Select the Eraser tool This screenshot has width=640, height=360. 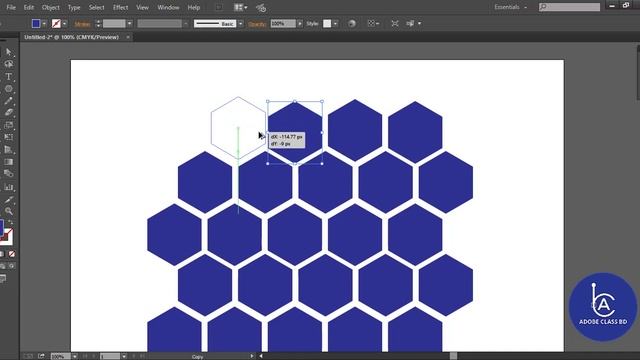[9, 113]
